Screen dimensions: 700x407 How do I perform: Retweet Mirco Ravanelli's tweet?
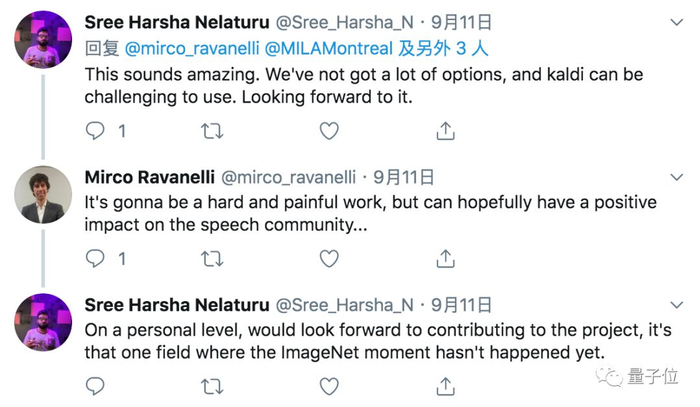(x=212, y=259)
